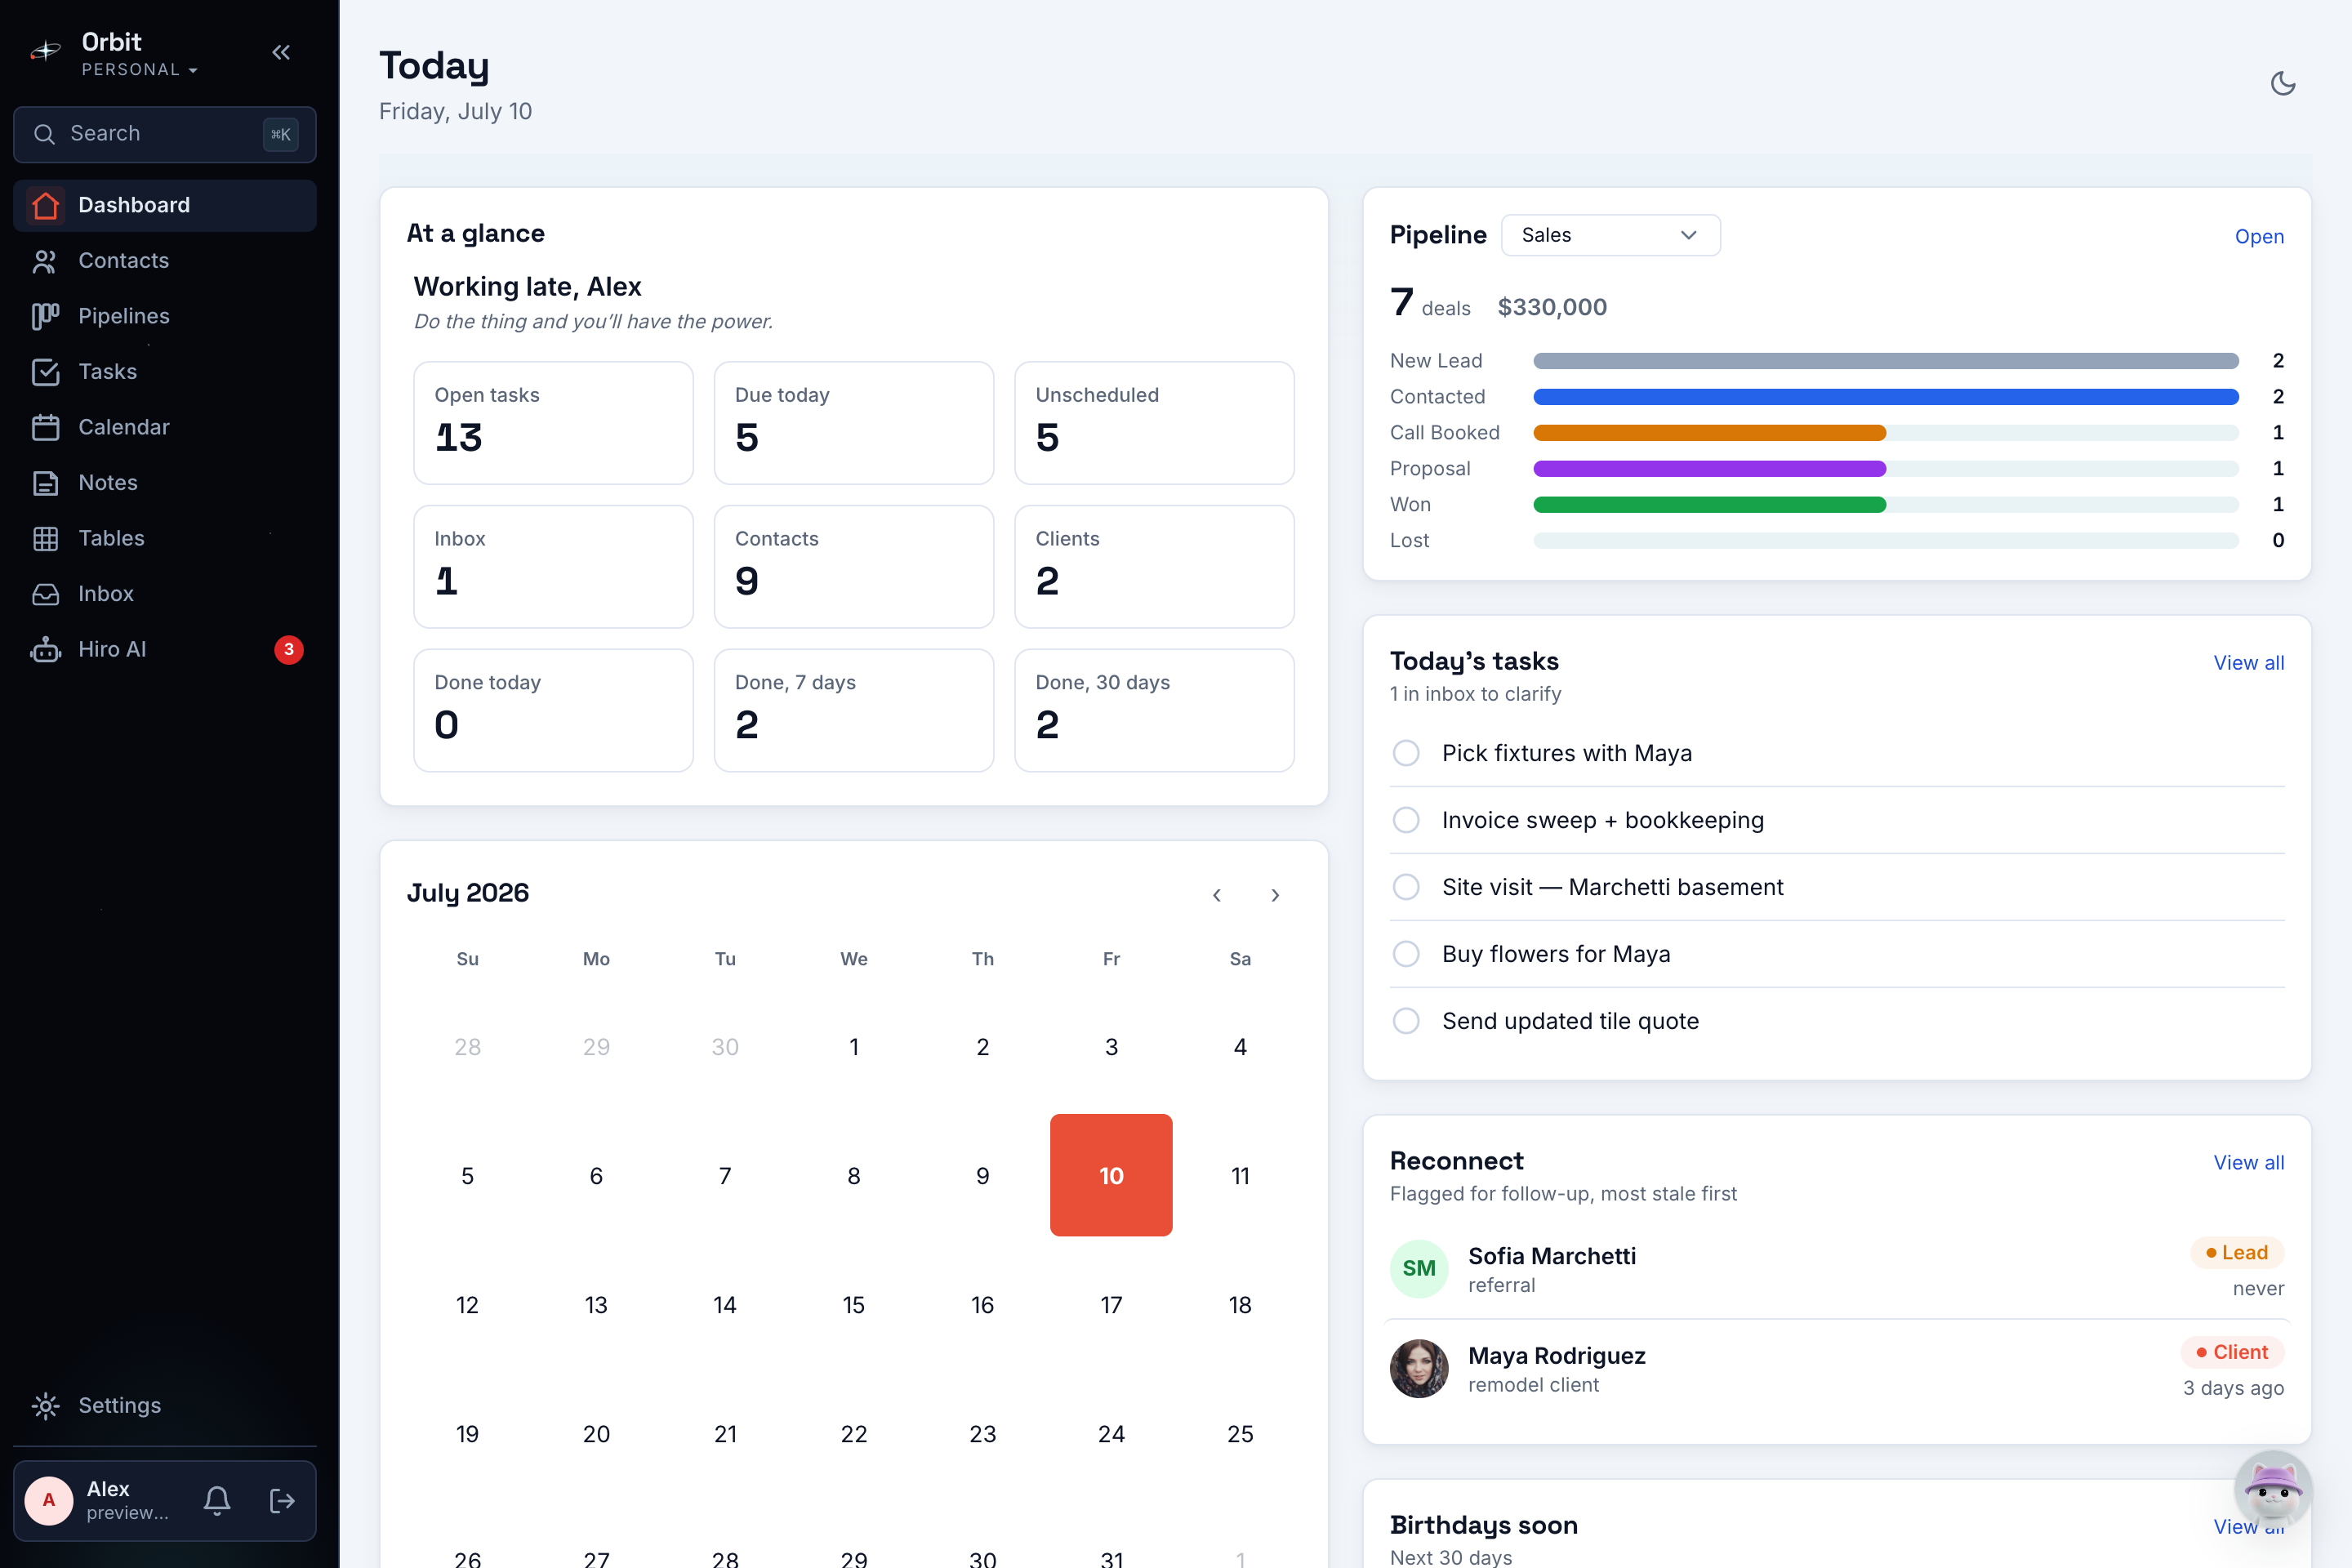Click the Orbit logo icon
This screenshot has height=1568, width=2352.
tap(46, 51)
